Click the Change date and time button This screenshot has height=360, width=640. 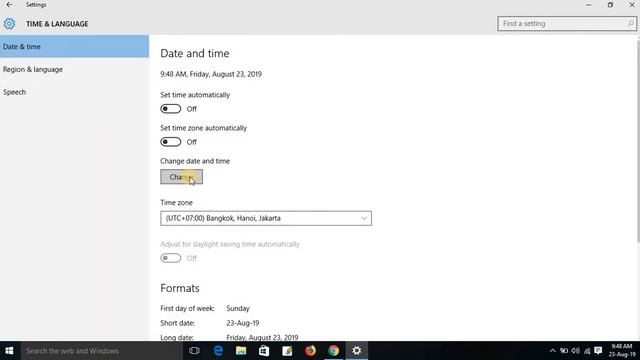(x=181, y=177)
